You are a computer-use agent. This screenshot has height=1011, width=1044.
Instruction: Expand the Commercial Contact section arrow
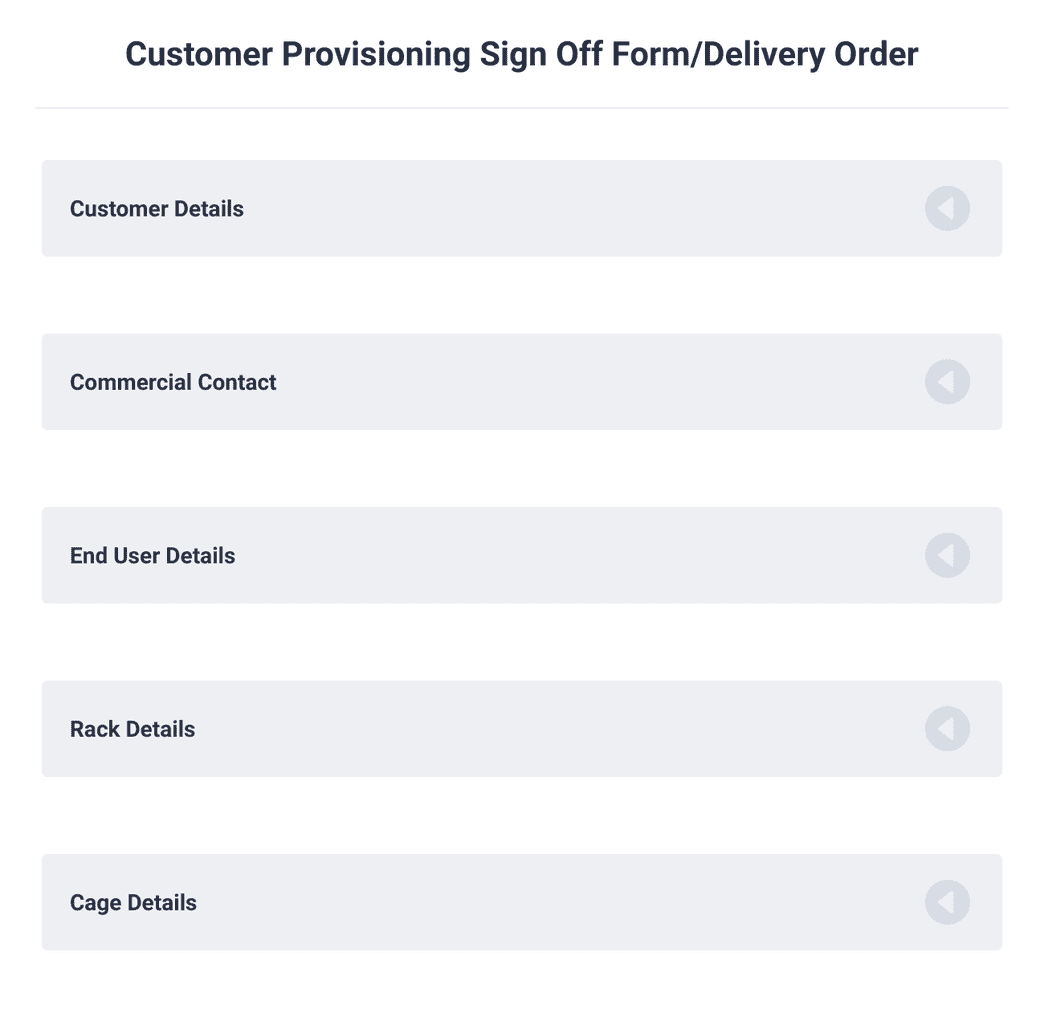(946, 381)
